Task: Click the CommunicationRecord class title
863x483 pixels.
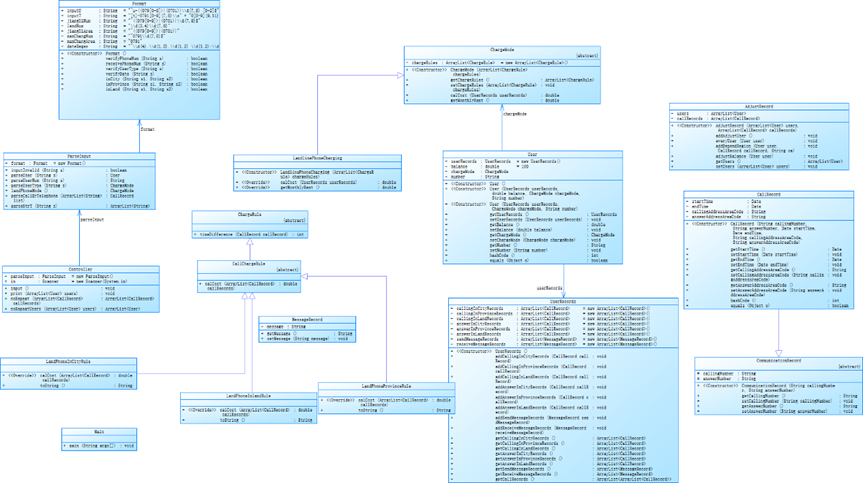Action: tap(778, 360)
